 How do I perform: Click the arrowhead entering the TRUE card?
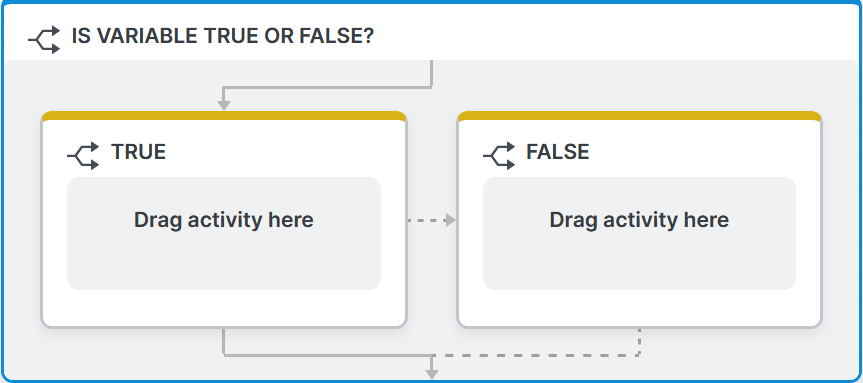pos(223,105)
